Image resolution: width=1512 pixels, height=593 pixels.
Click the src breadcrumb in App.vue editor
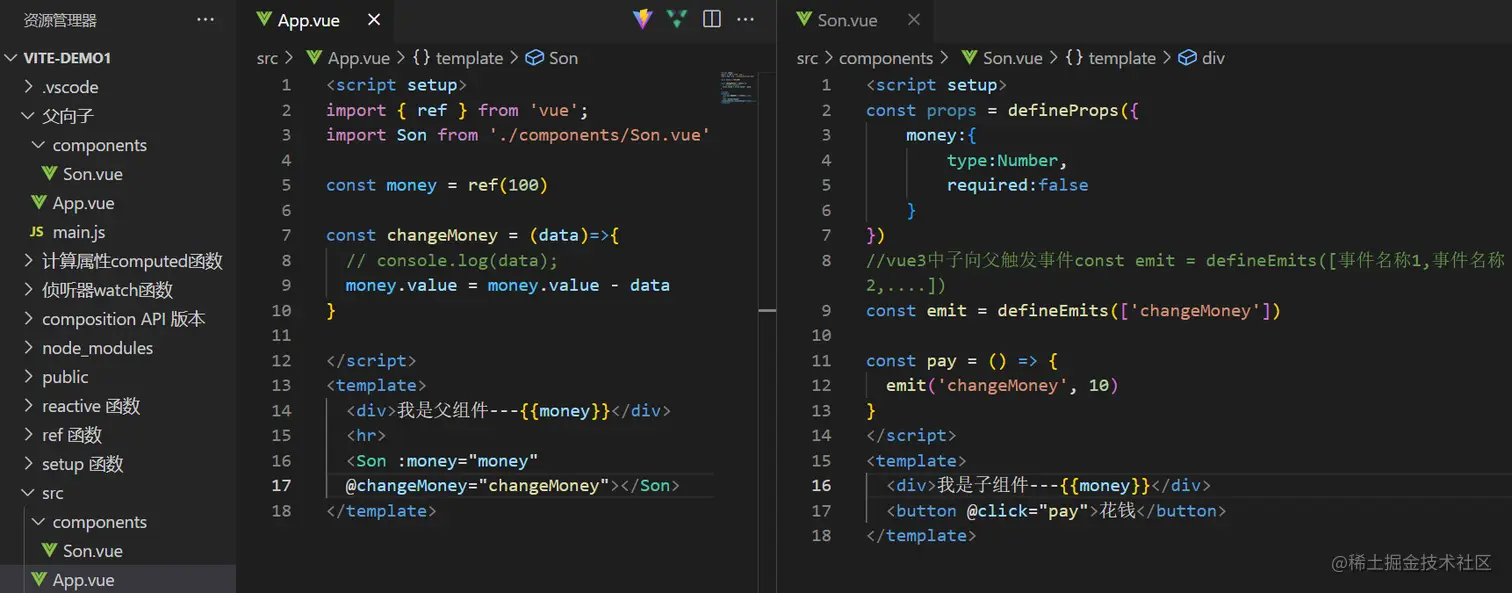point(267,58)
